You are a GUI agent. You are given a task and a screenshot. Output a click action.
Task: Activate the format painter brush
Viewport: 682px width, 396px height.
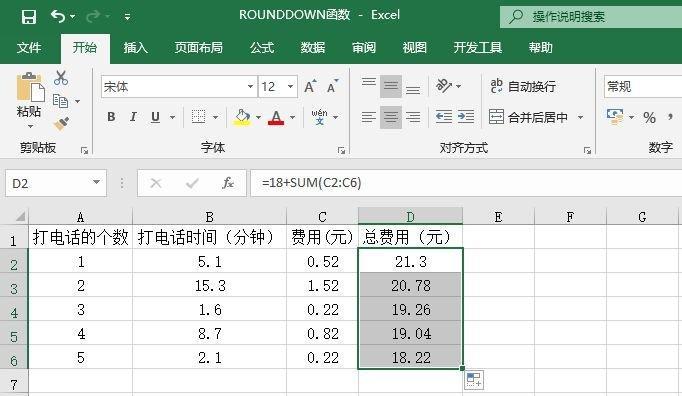click(61, 124)
